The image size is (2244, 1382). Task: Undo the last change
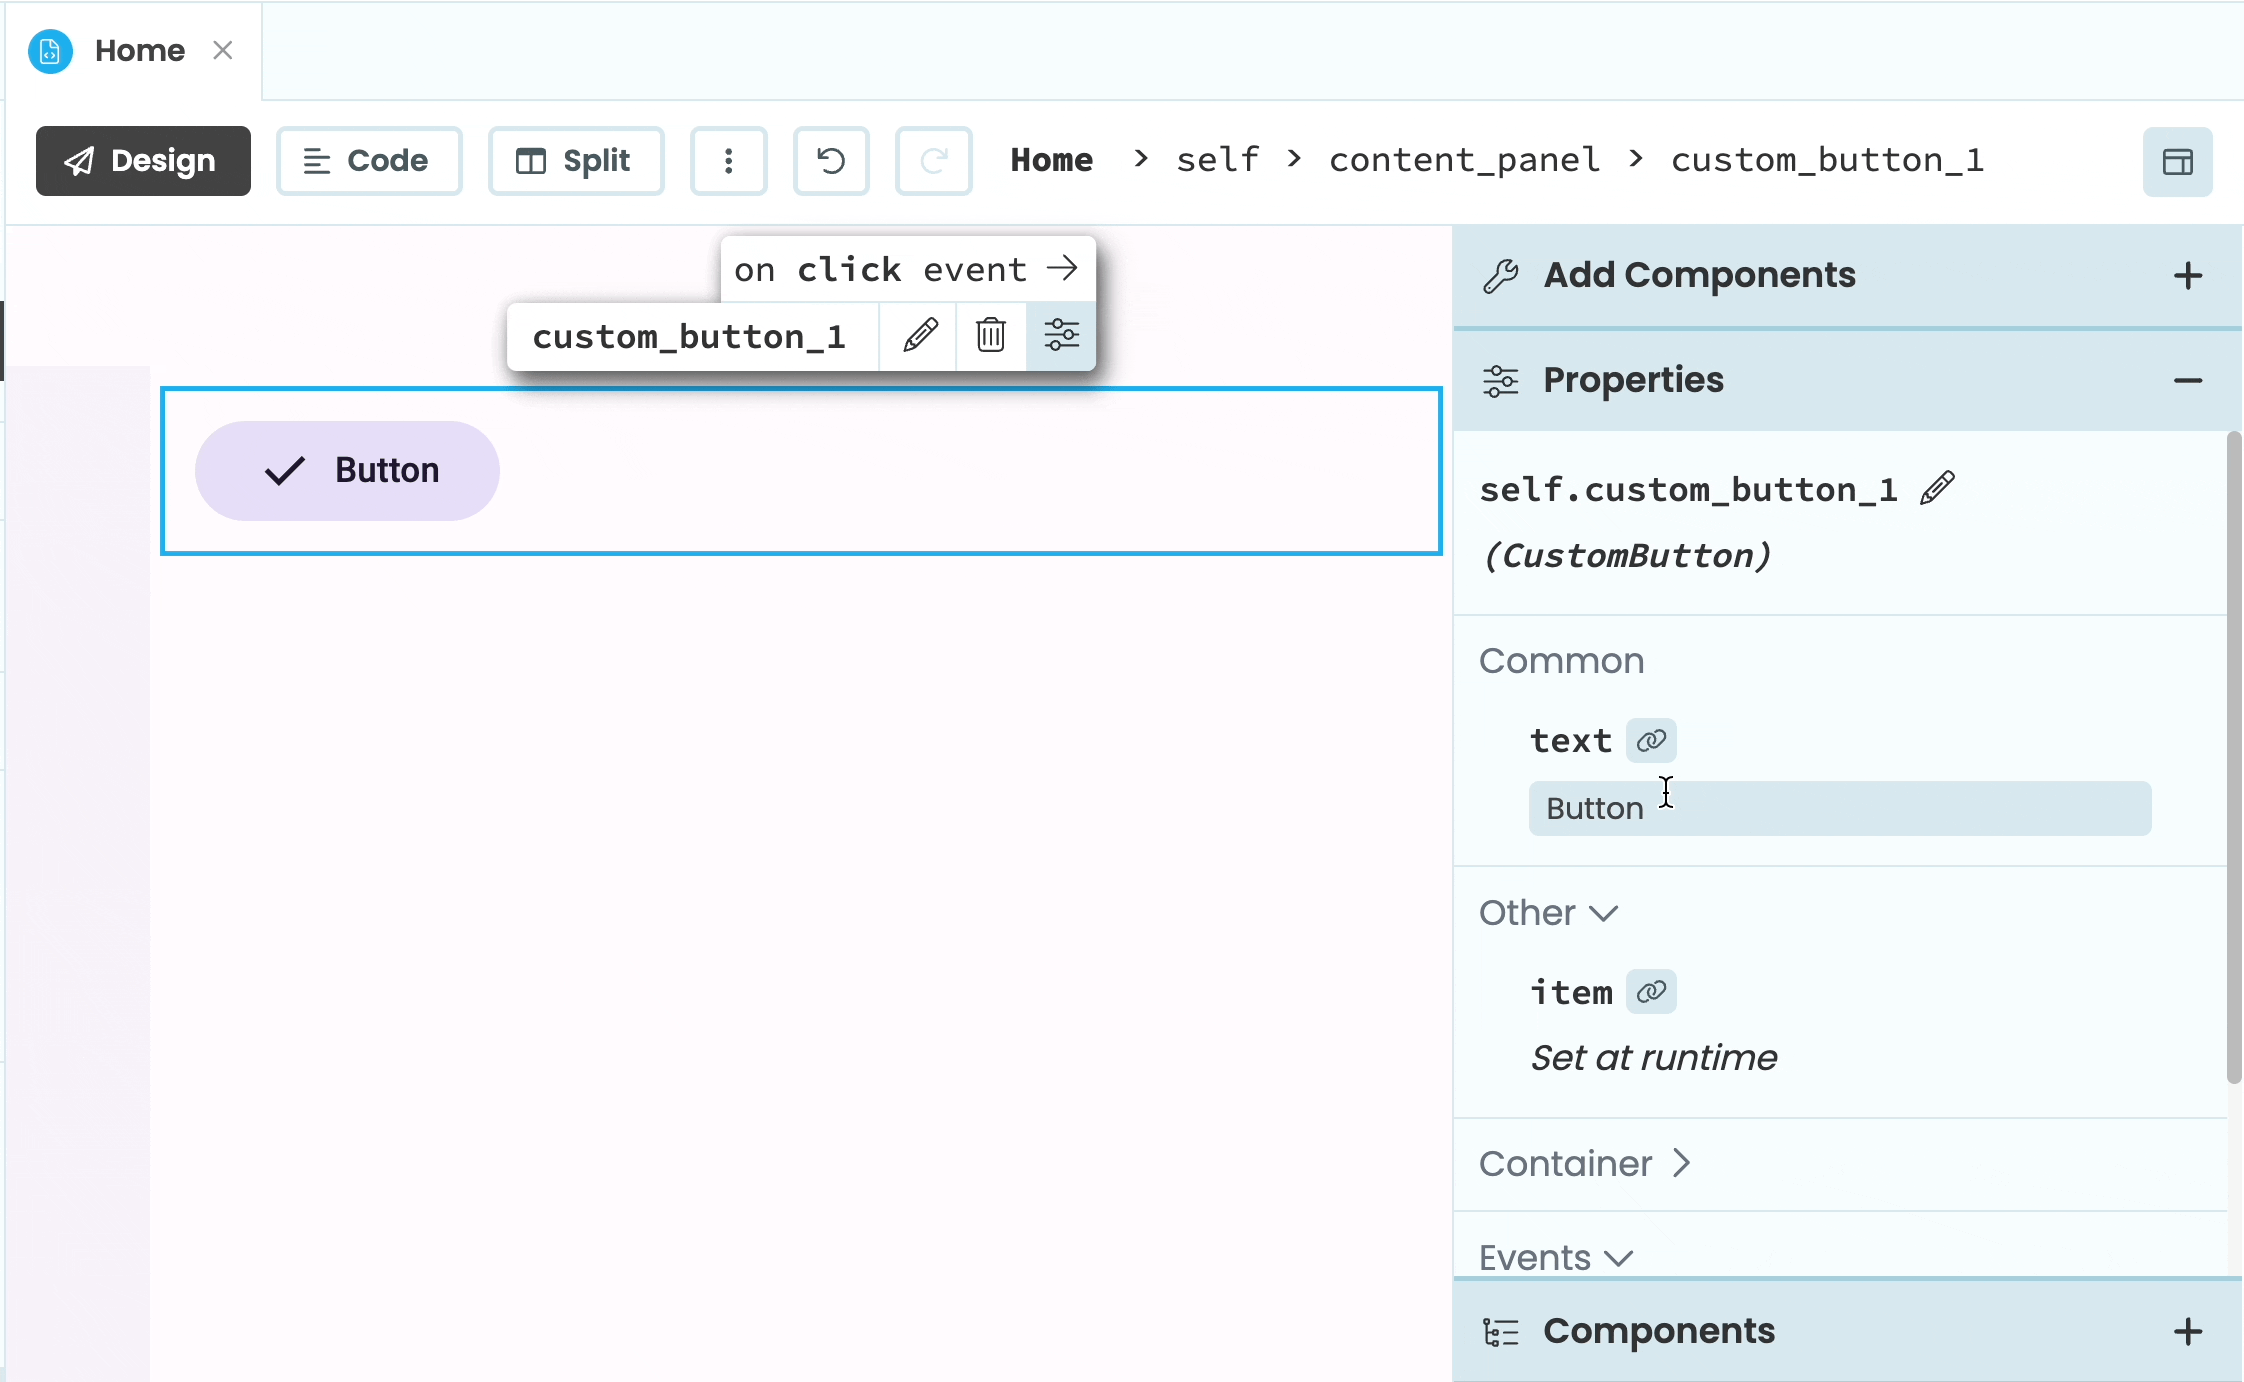[x=830, y=160]
